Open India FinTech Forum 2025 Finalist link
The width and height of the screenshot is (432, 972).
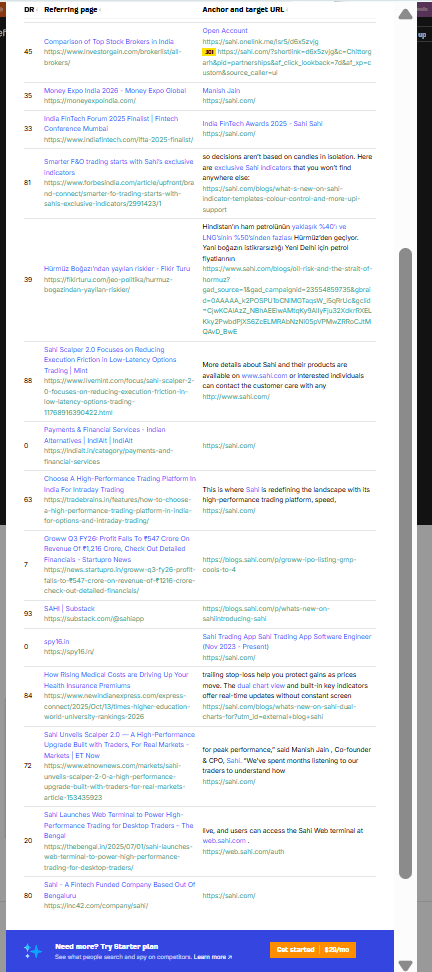pos(110,123)
